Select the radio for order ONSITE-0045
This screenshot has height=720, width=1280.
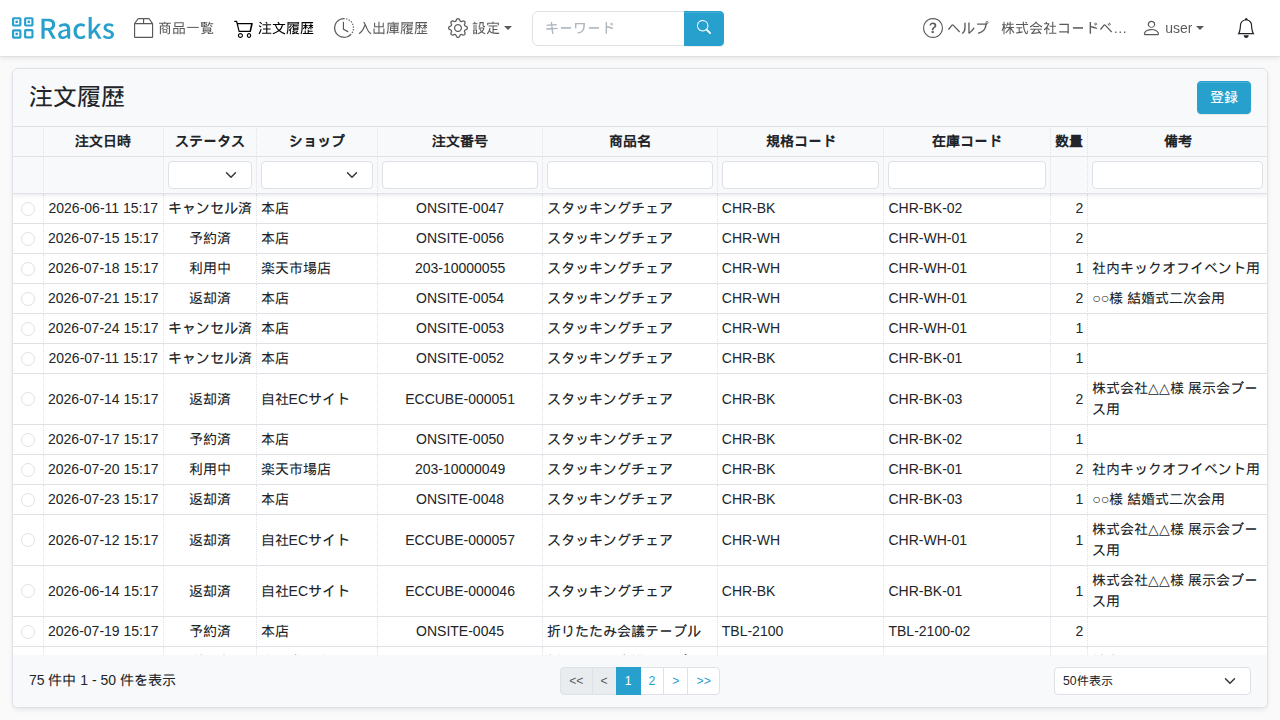coord(28,632)
